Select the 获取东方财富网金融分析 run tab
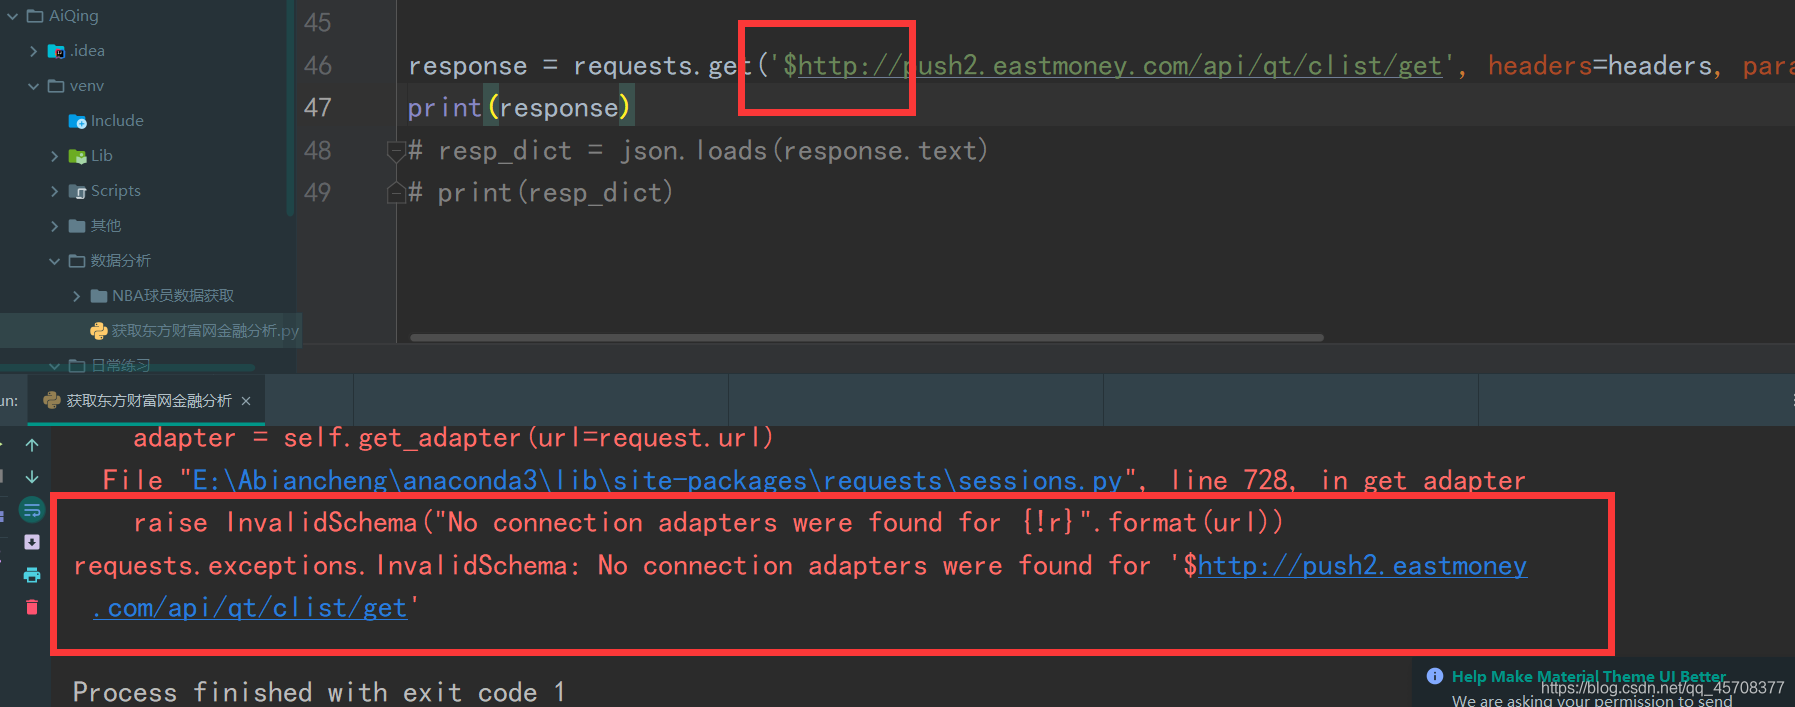This screenshot has height=707, width=1795. tap(147, 401)
